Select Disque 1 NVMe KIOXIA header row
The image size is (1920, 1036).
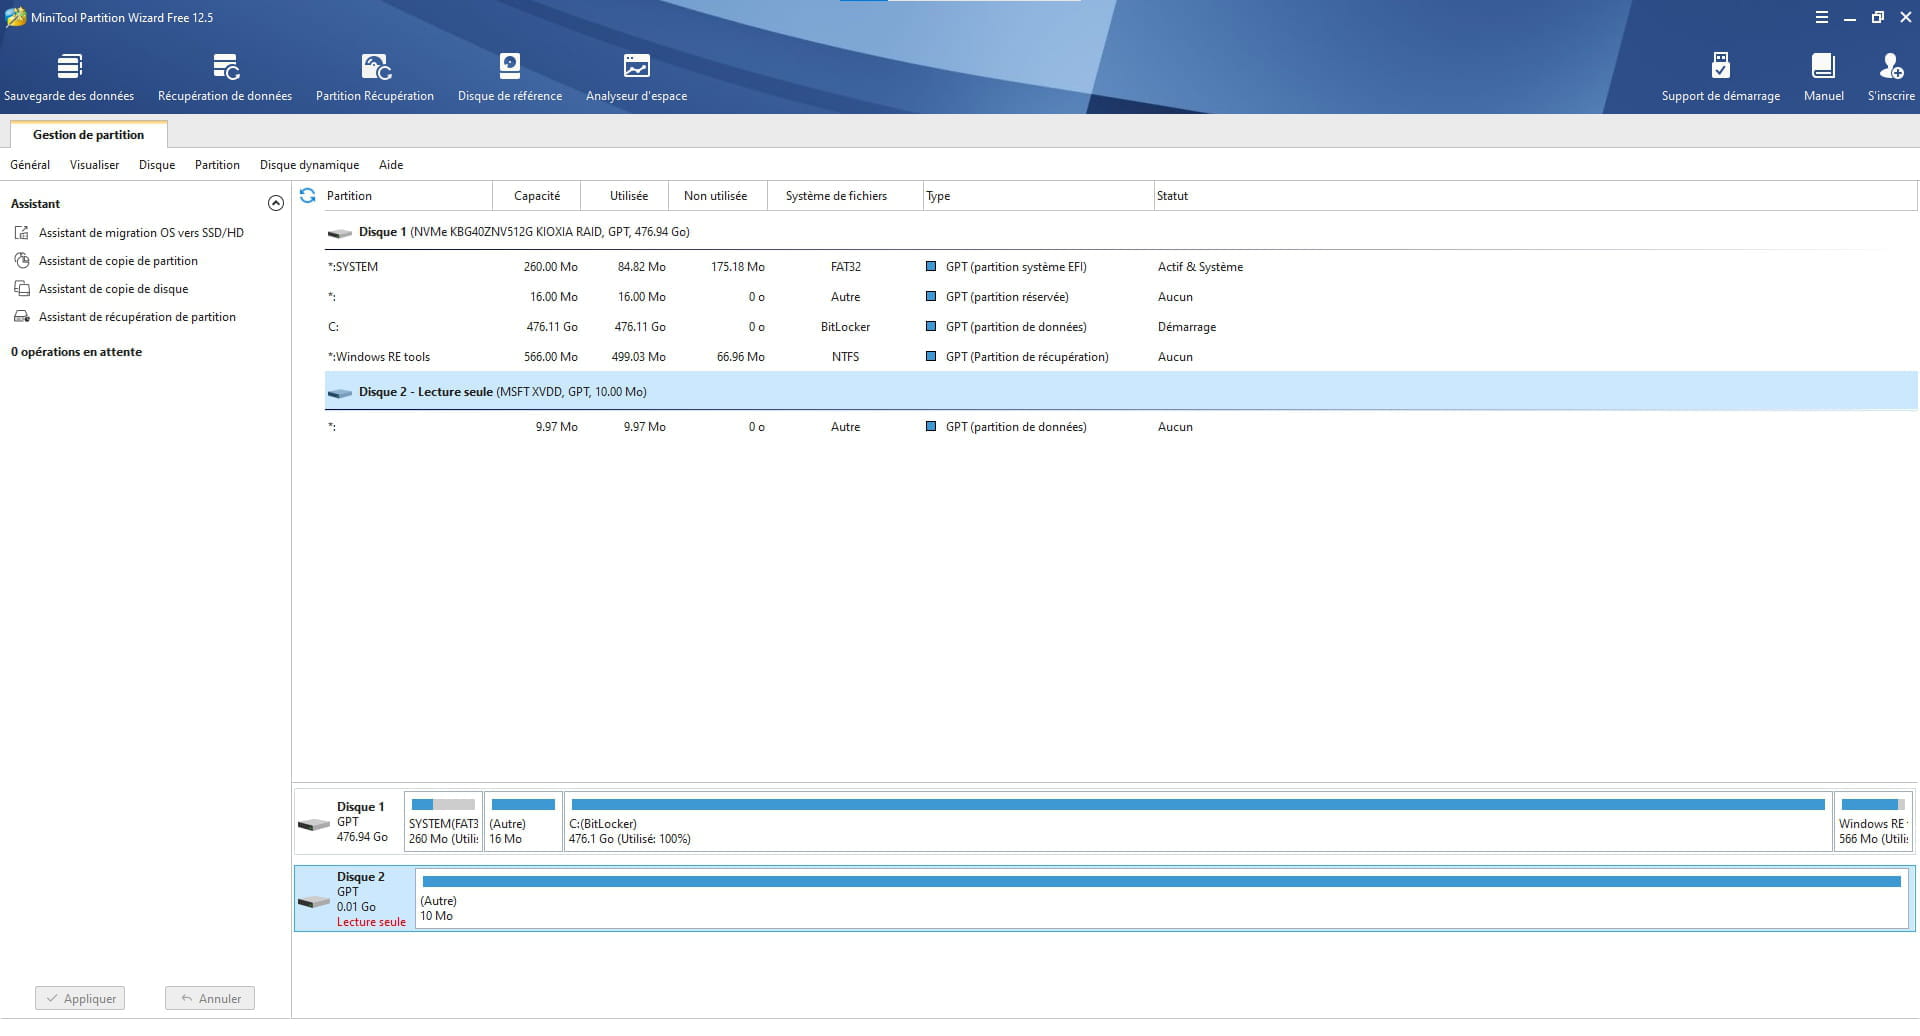pyautogui.click(x=1120, y=232)
